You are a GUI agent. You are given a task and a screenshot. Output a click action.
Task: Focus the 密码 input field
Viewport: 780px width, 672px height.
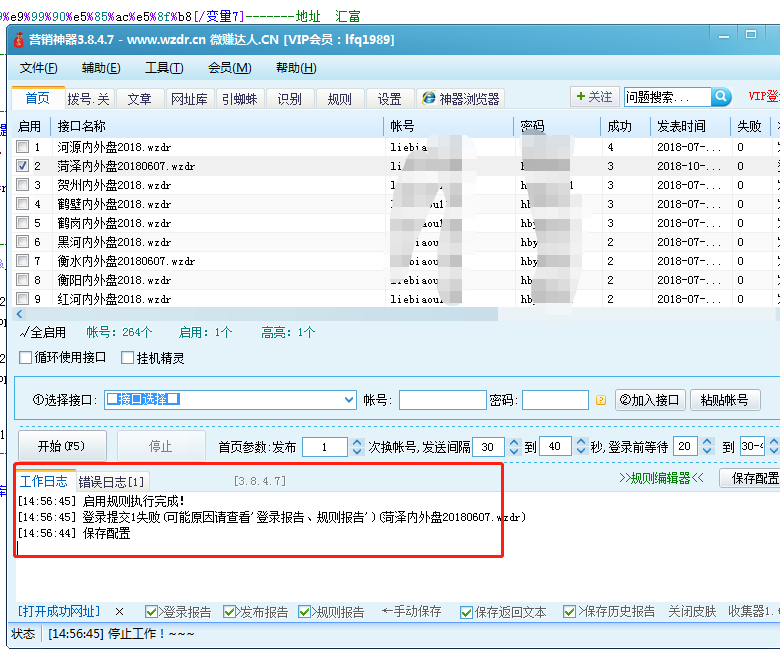[x=555, y=400]
